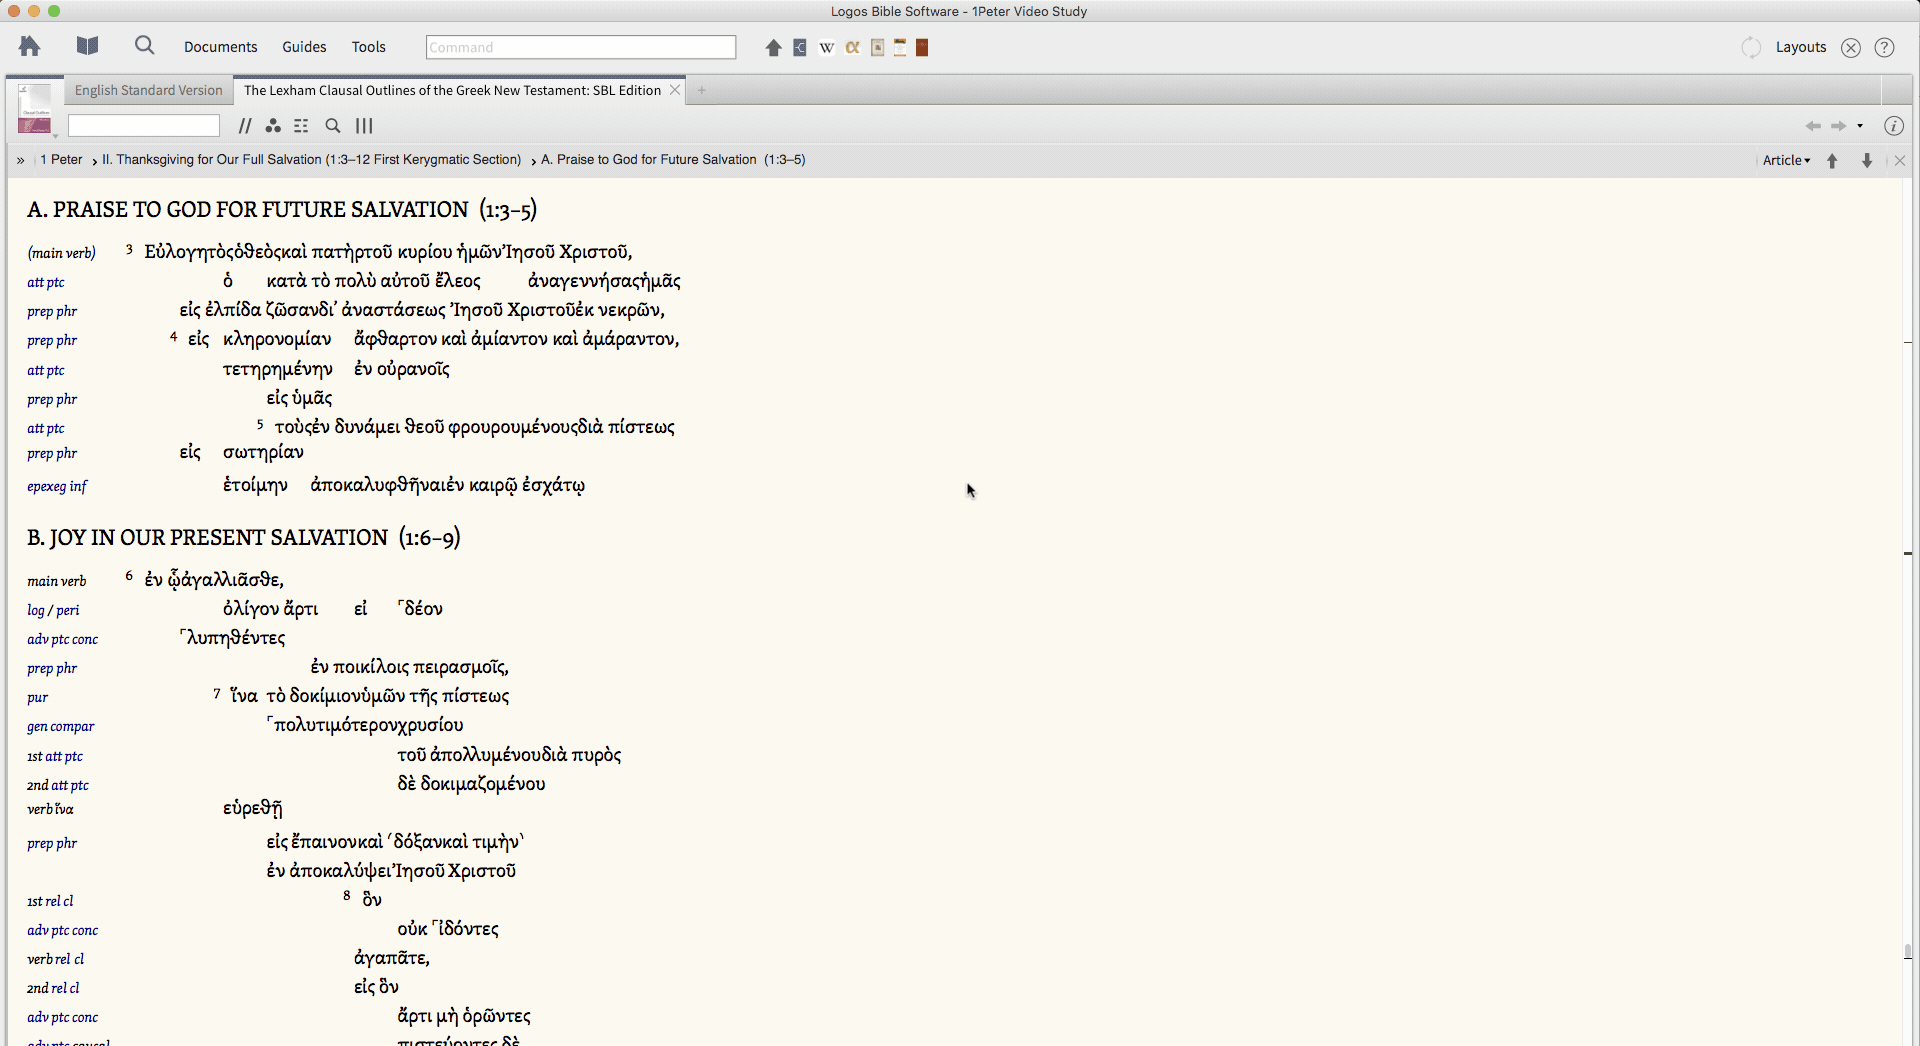Open the Help question mark icon
Viewport: 1920px width, 1046px height.
click(x=1884, y=47)
